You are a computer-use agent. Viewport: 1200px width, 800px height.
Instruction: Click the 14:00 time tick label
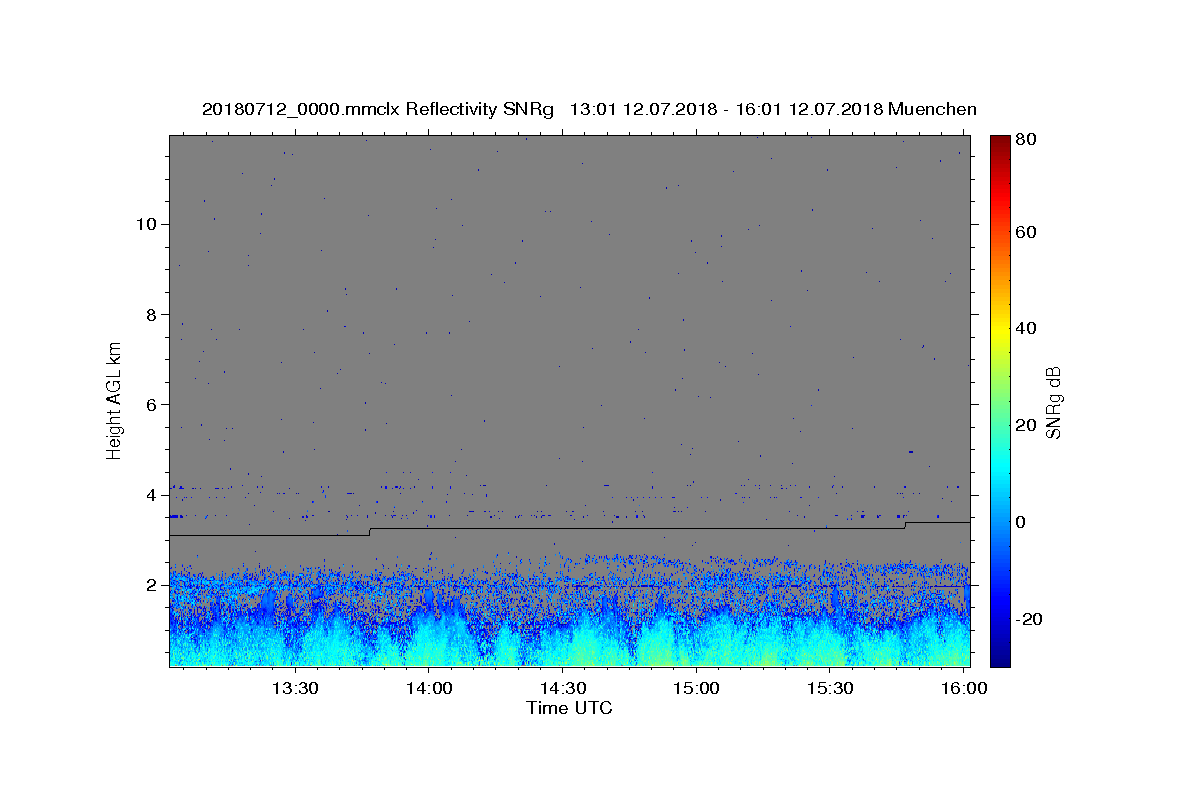pyautogui.click(x=428, y=688)
